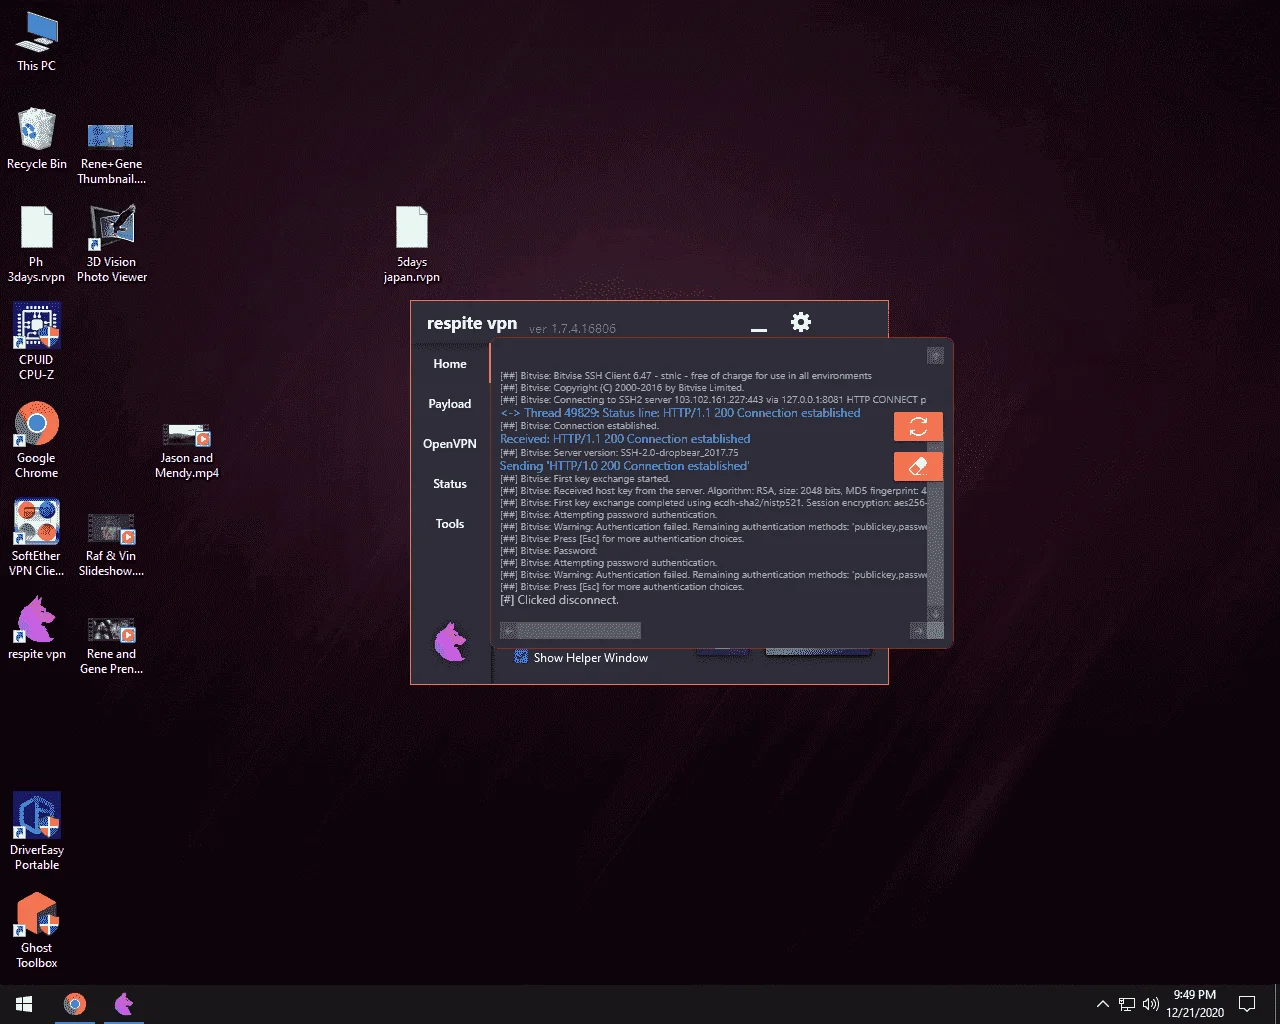Click the log scroll-down arrow
The width and height of the screenshot is (1280, 1024).
tap(935, 613)
